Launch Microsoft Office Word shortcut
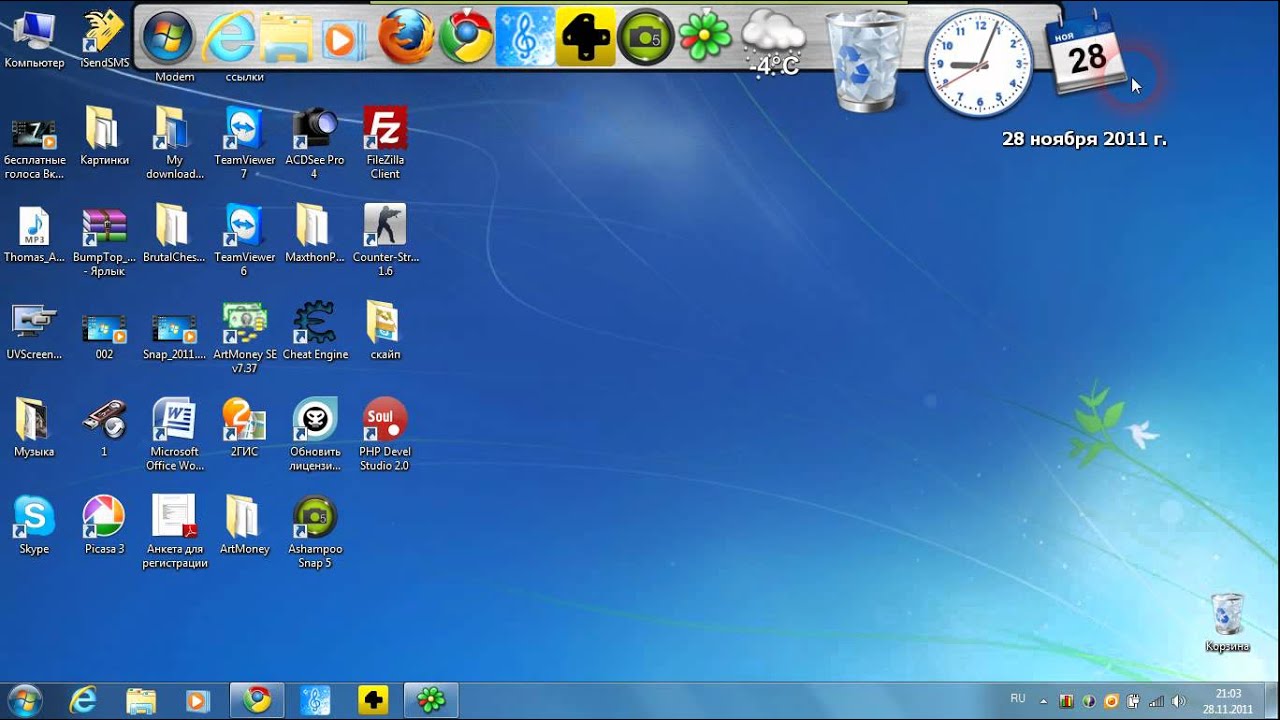Screen dimensions: 1280x720 tap(174, 435)
